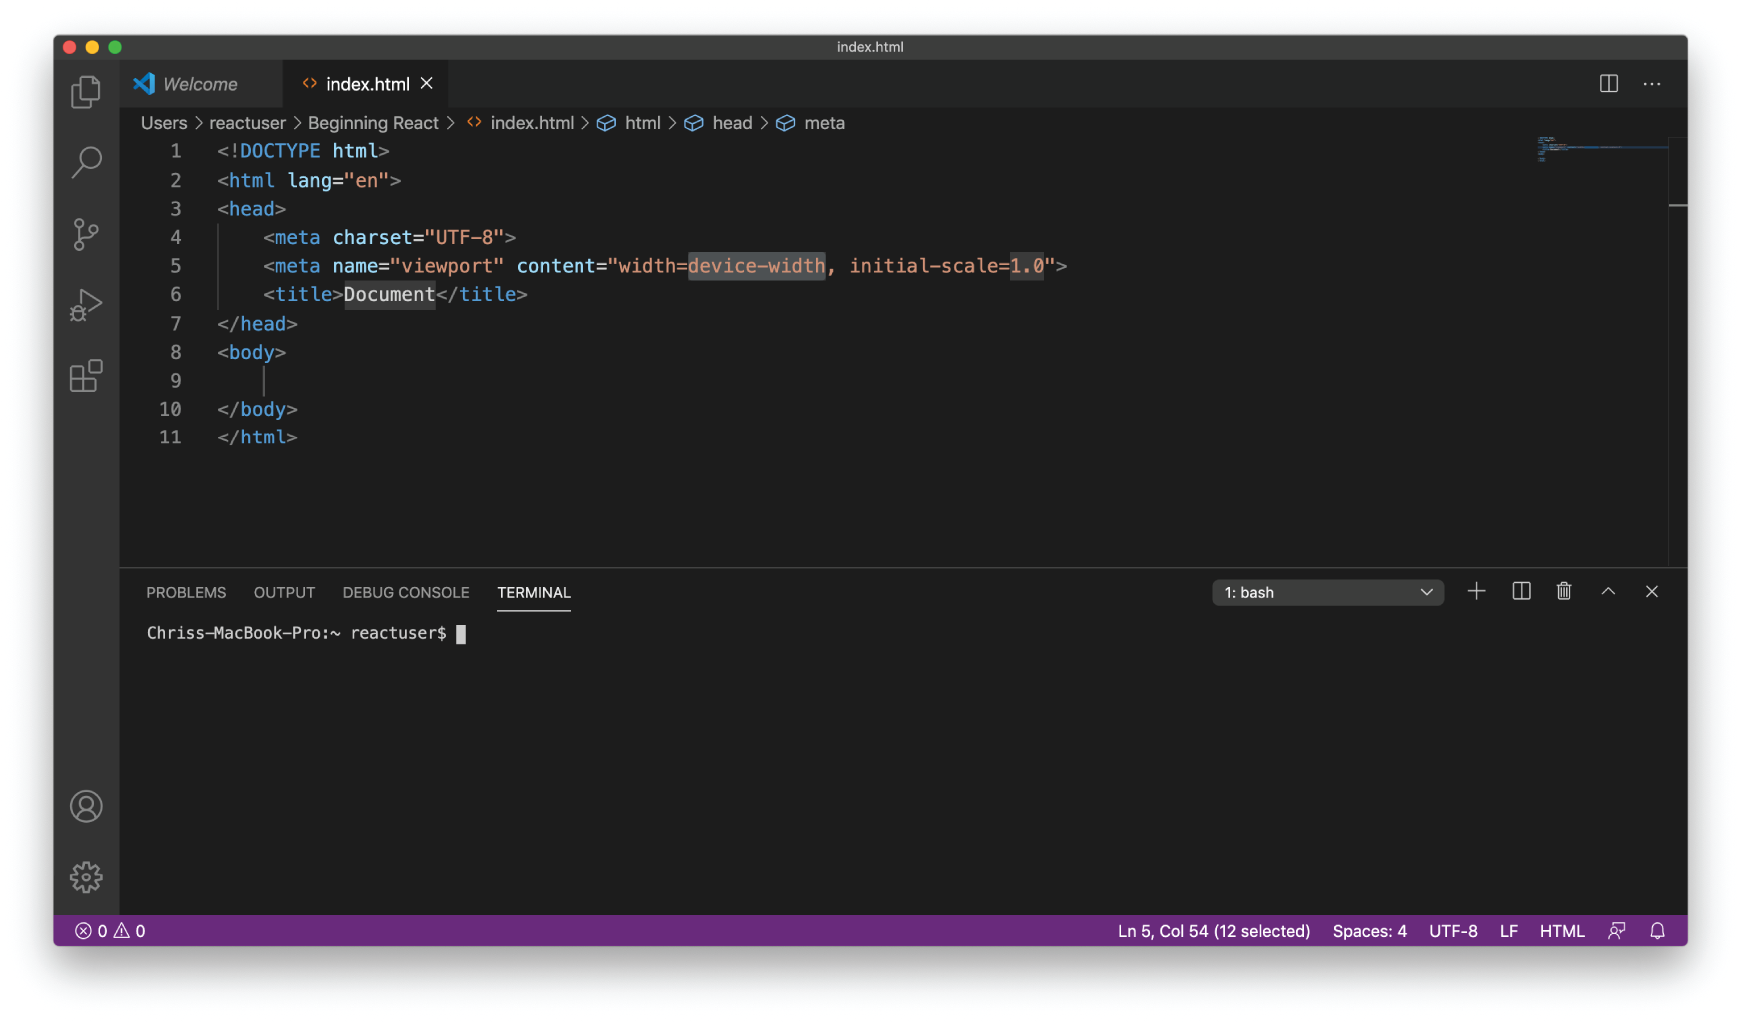Switch to the Welcome tab
The width and height of the screenshot is (1742, 1022).
(200, 83)
